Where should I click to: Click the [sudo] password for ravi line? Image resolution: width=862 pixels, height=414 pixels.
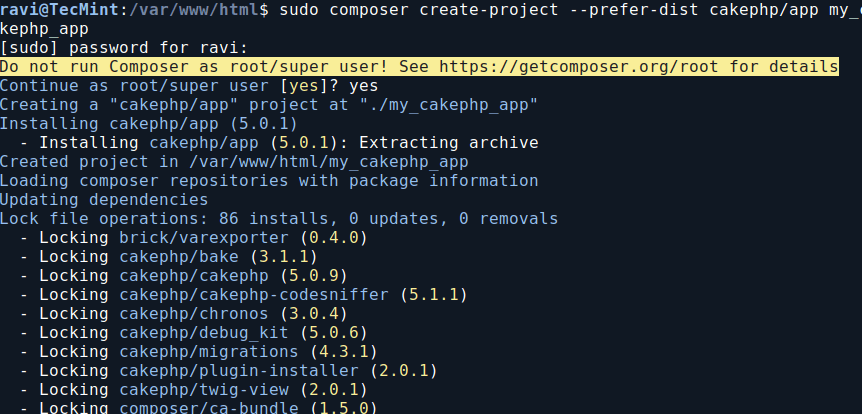click(x=124, y=48)
